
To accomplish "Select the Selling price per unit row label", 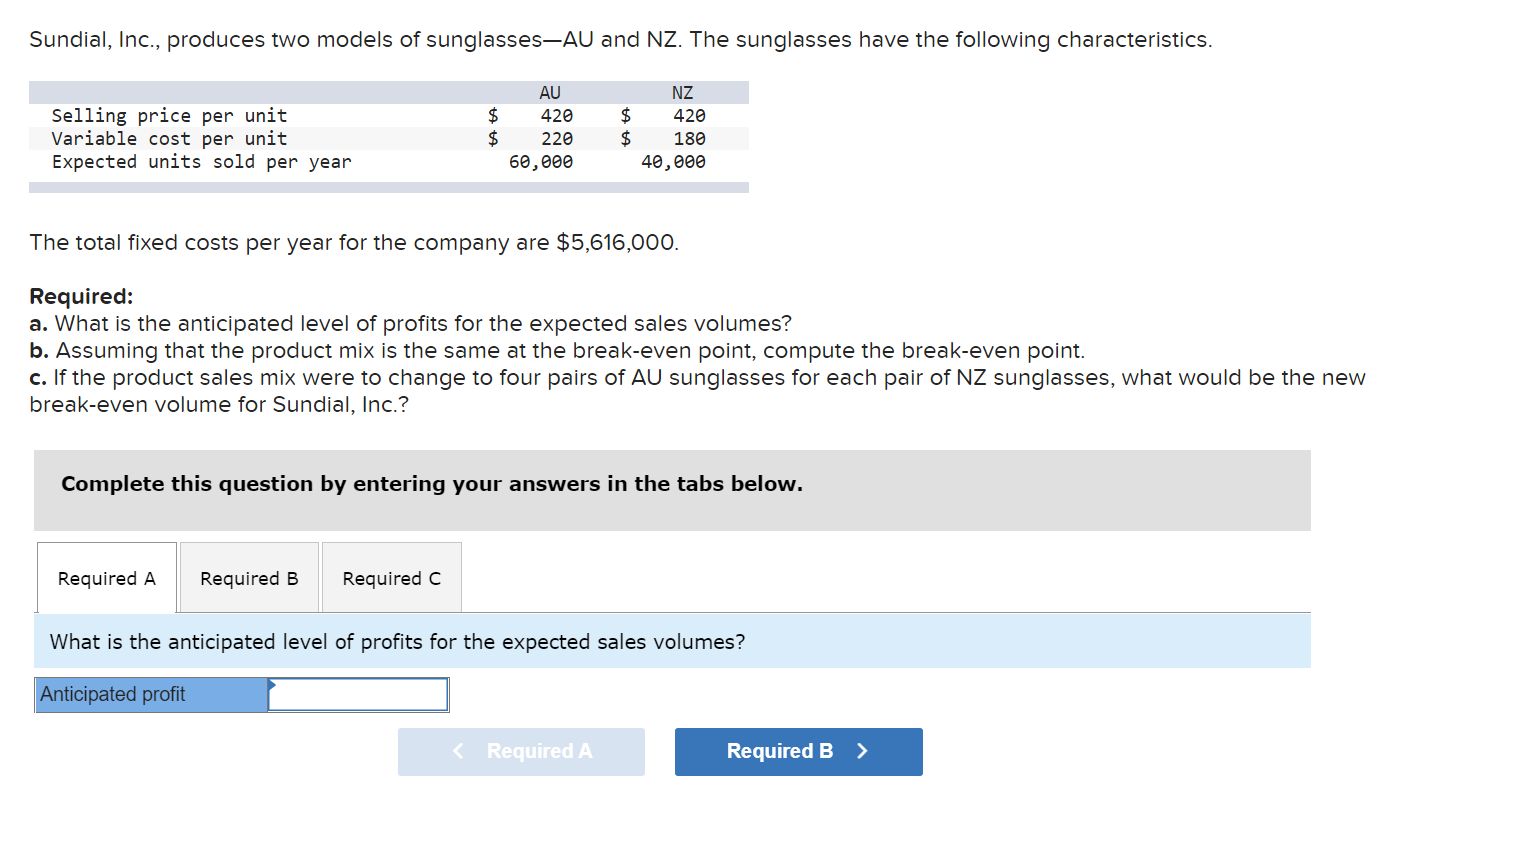I will [169, 116].
